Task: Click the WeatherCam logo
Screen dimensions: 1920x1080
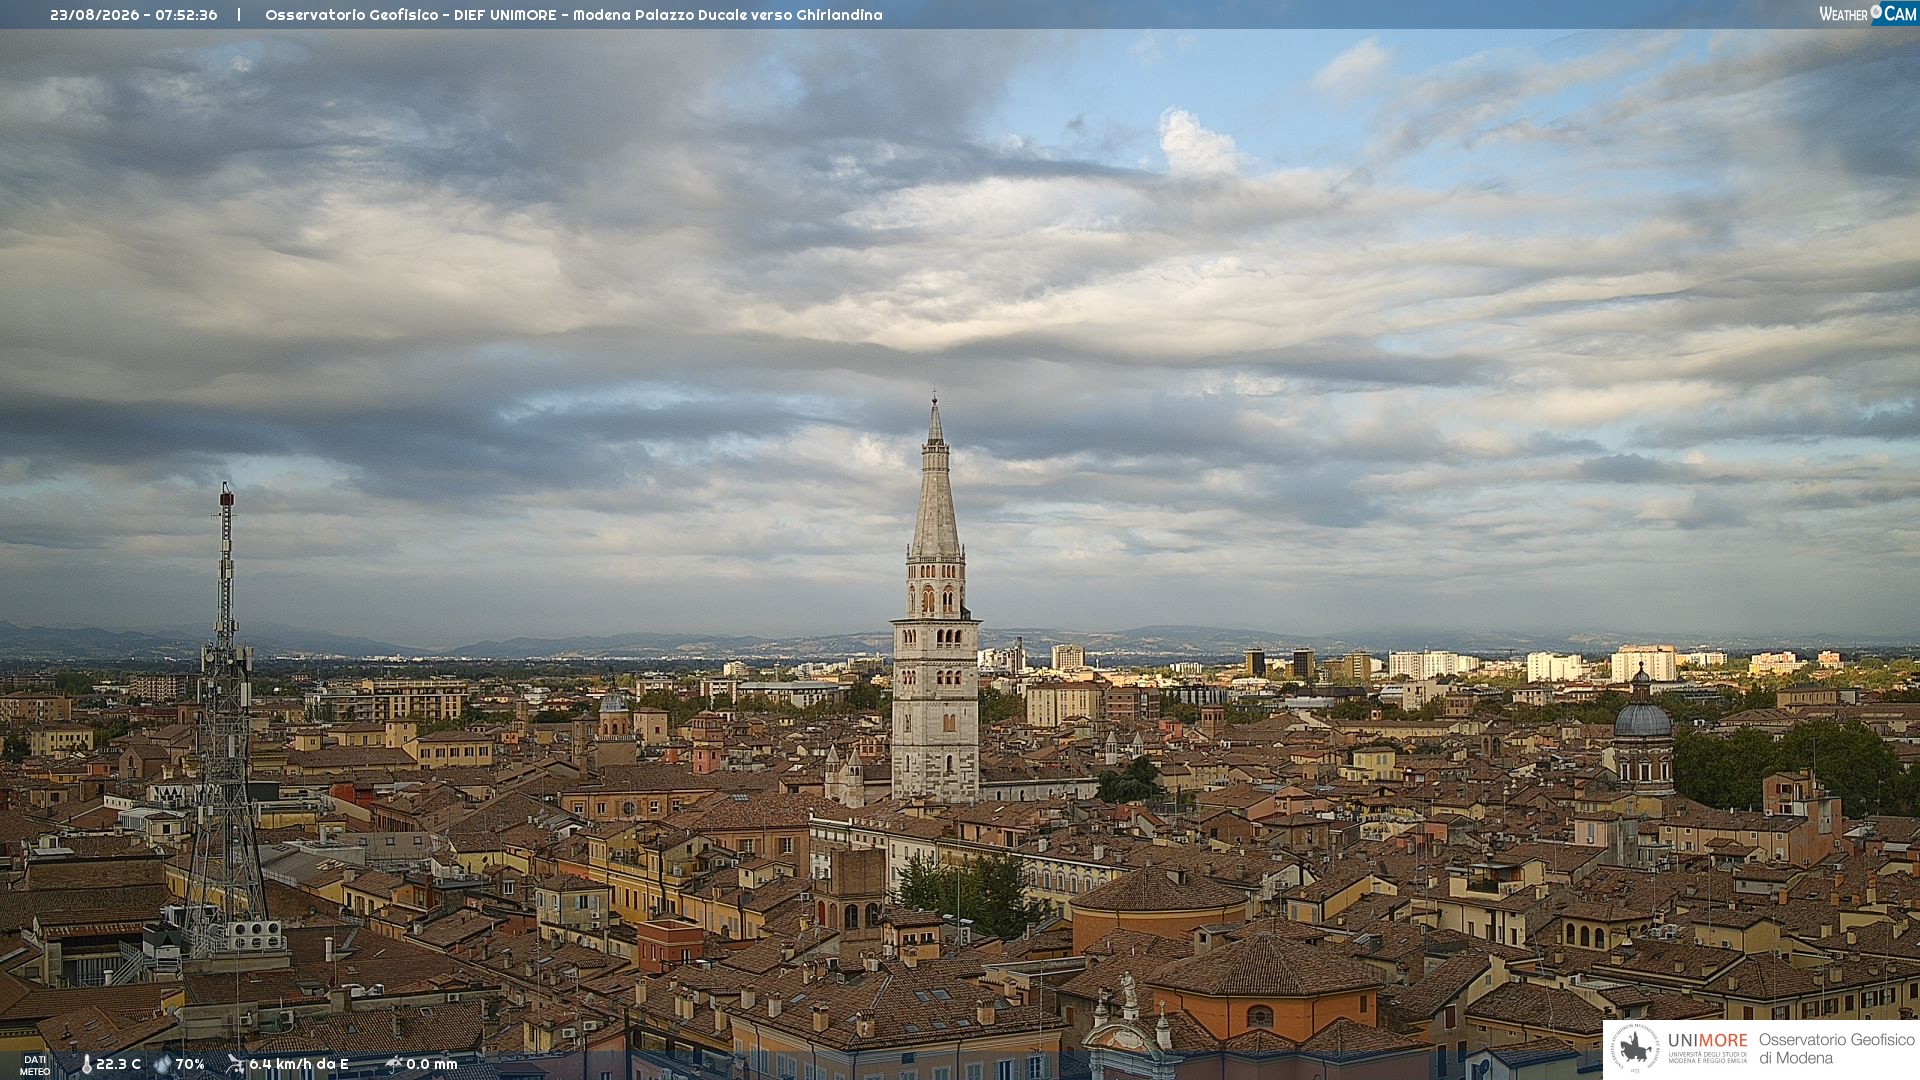Action: (x=1867, y=14)
